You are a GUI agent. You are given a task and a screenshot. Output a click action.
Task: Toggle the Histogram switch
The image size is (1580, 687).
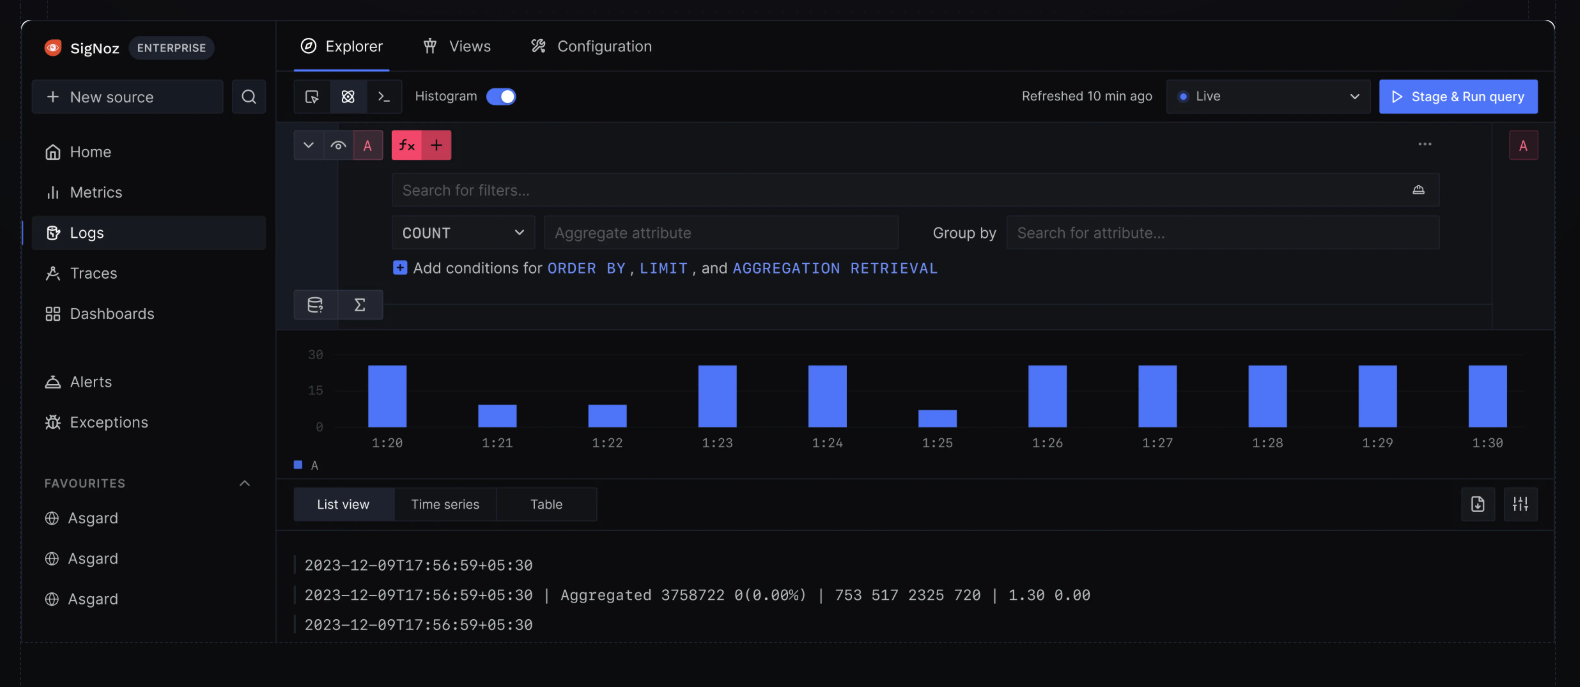click(x=501, y=96)
